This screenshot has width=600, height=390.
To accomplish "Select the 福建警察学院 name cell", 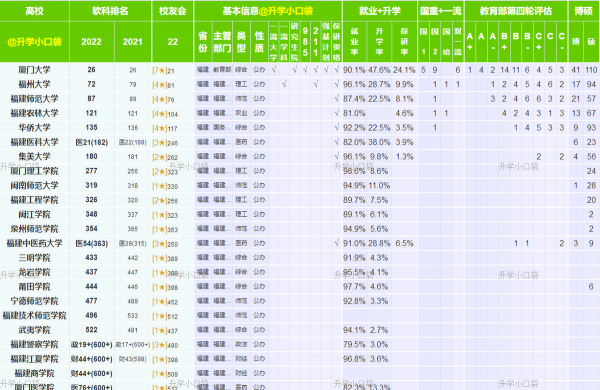I will (34, 344).
